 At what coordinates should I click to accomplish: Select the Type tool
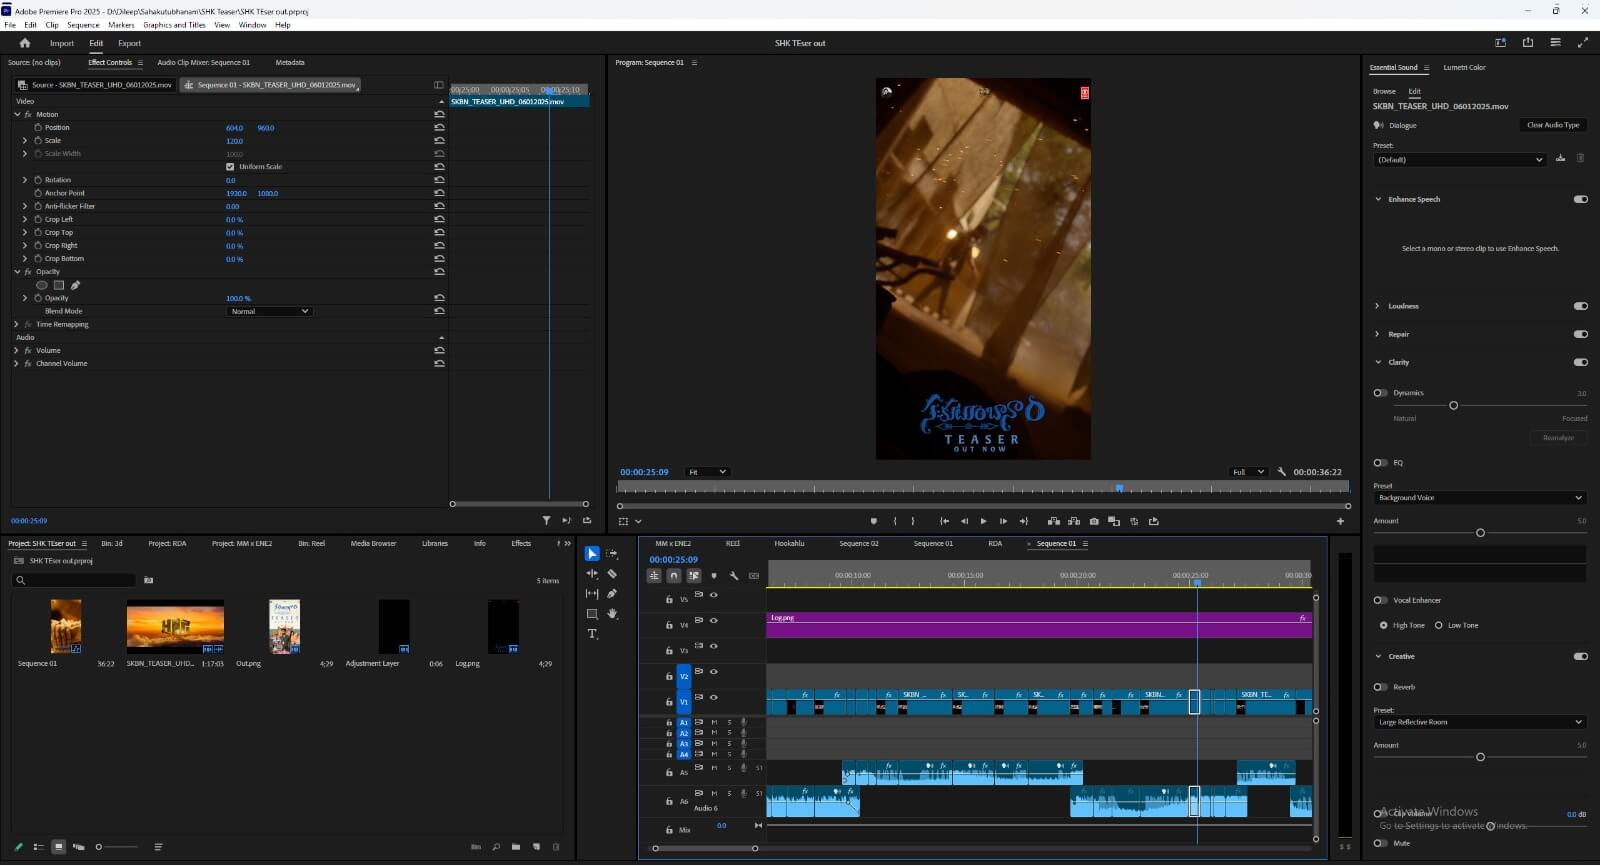pos(592,634)
